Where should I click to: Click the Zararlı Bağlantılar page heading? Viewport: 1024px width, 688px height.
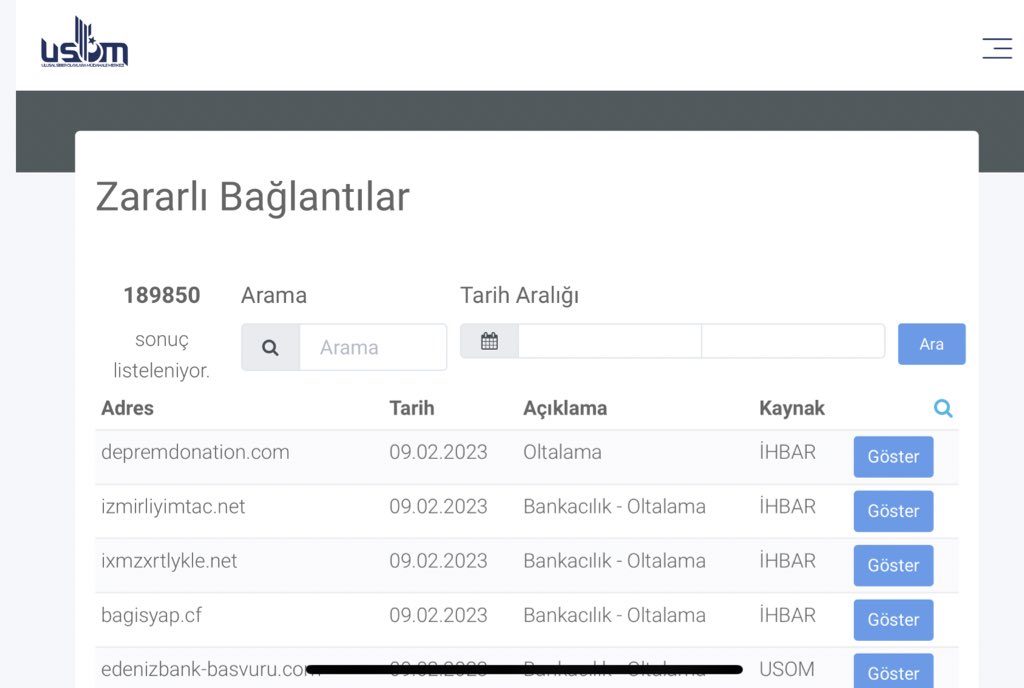click(253, 197)
